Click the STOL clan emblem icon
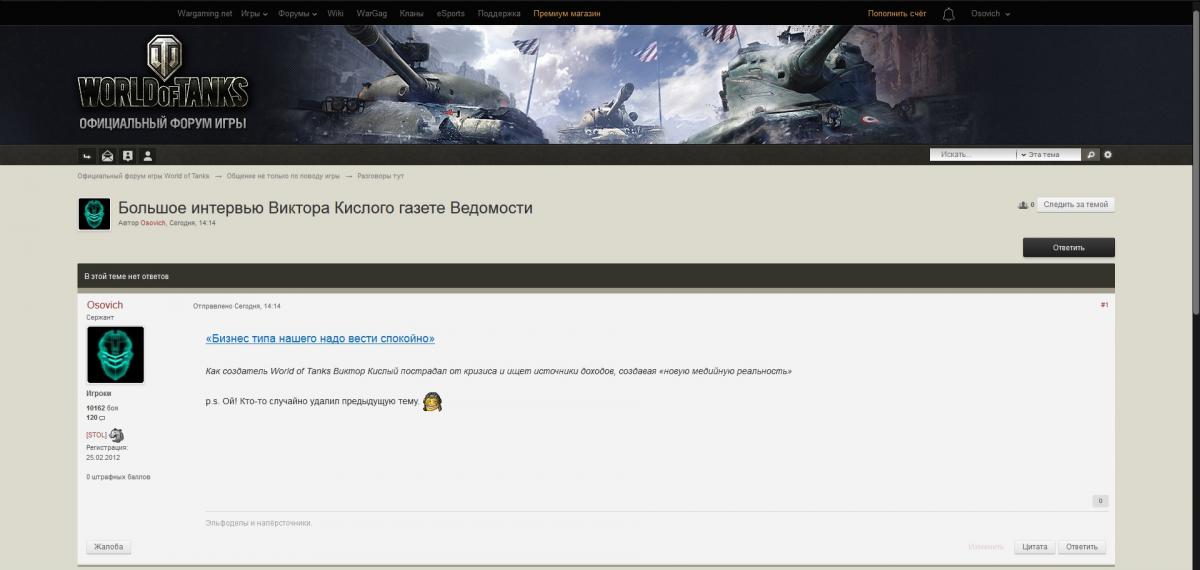Viewport: 1200px width, 570px height. coord(116,435)
